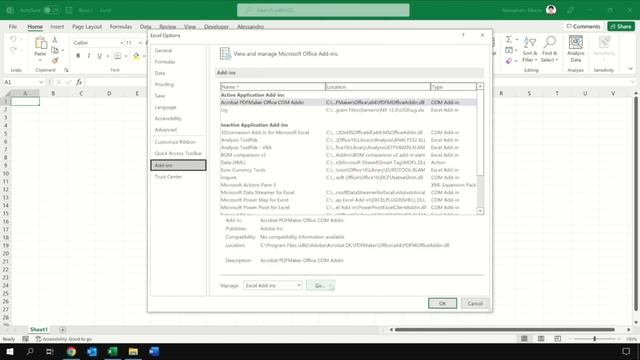Select Quick Access Toolbar option

(x=178, y=153)
